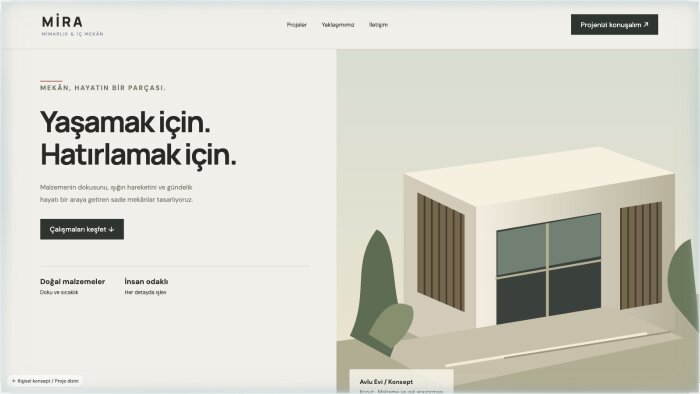The height and width of the screenshot is (394, 700).
Task: Click the 'MİMARLIK & İÇ MEKÂN' subtitle
Action: (x=72, y=34)
